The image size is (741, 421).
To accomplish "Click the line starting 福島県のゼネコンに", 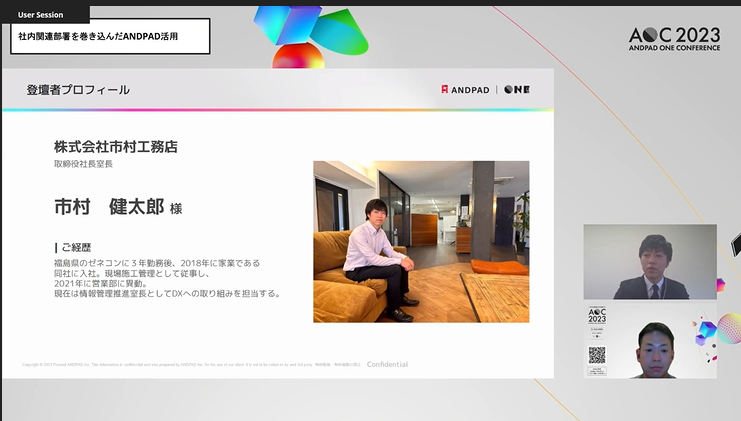I will (x=157, y=263).
